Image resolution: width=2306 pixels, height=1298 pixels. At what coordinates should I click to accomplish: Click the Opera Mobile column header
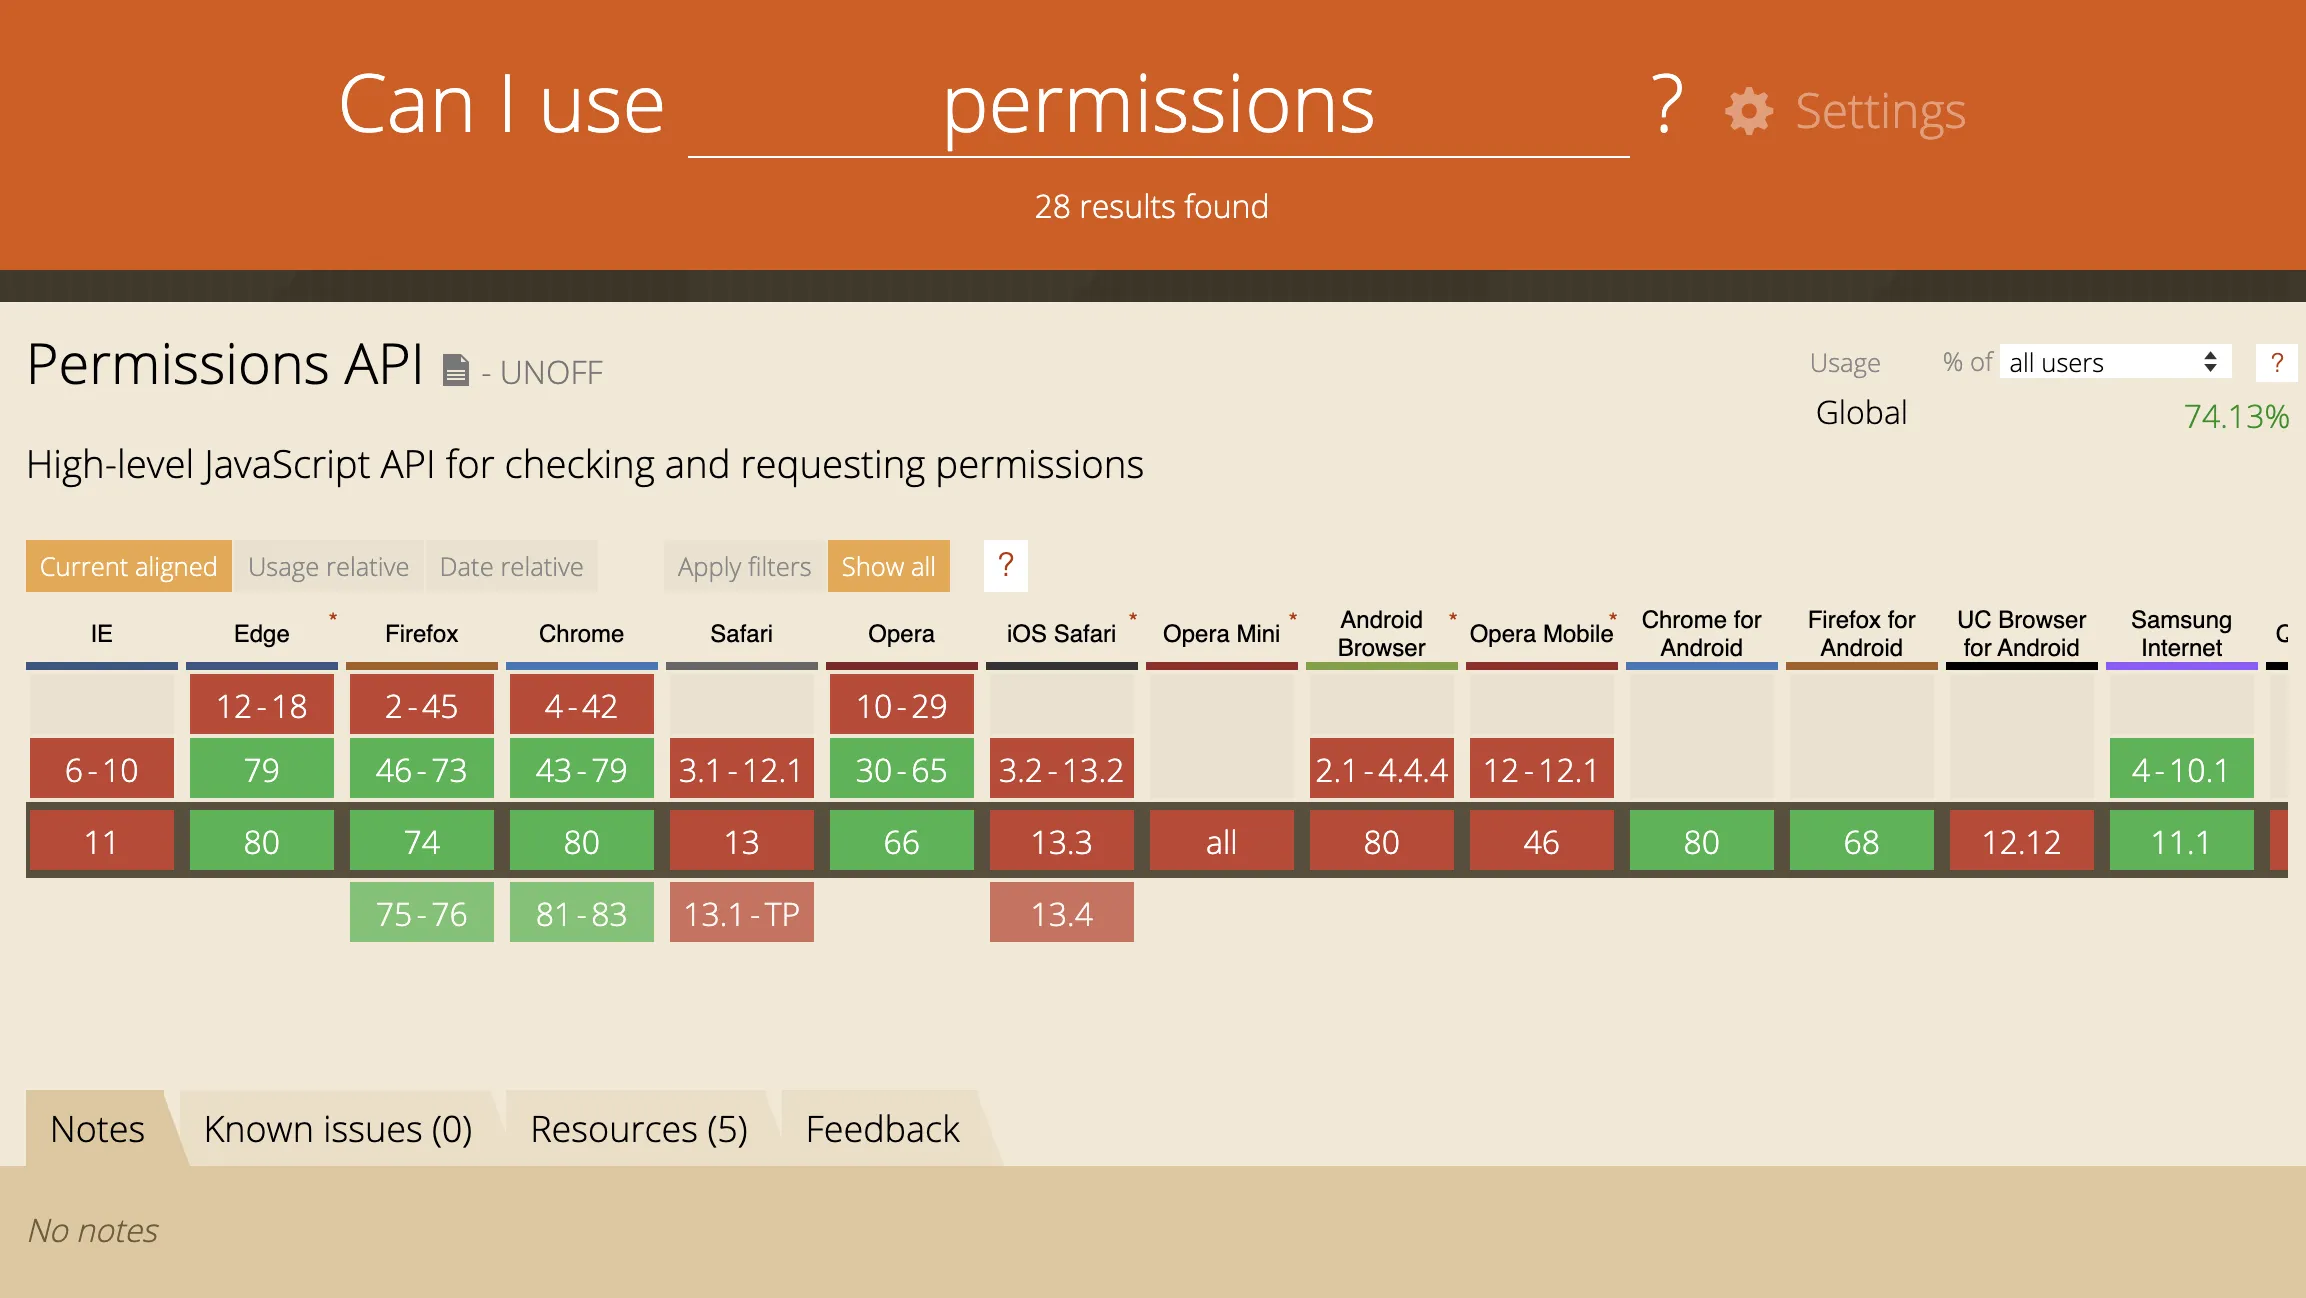(x=1542, y=634)
